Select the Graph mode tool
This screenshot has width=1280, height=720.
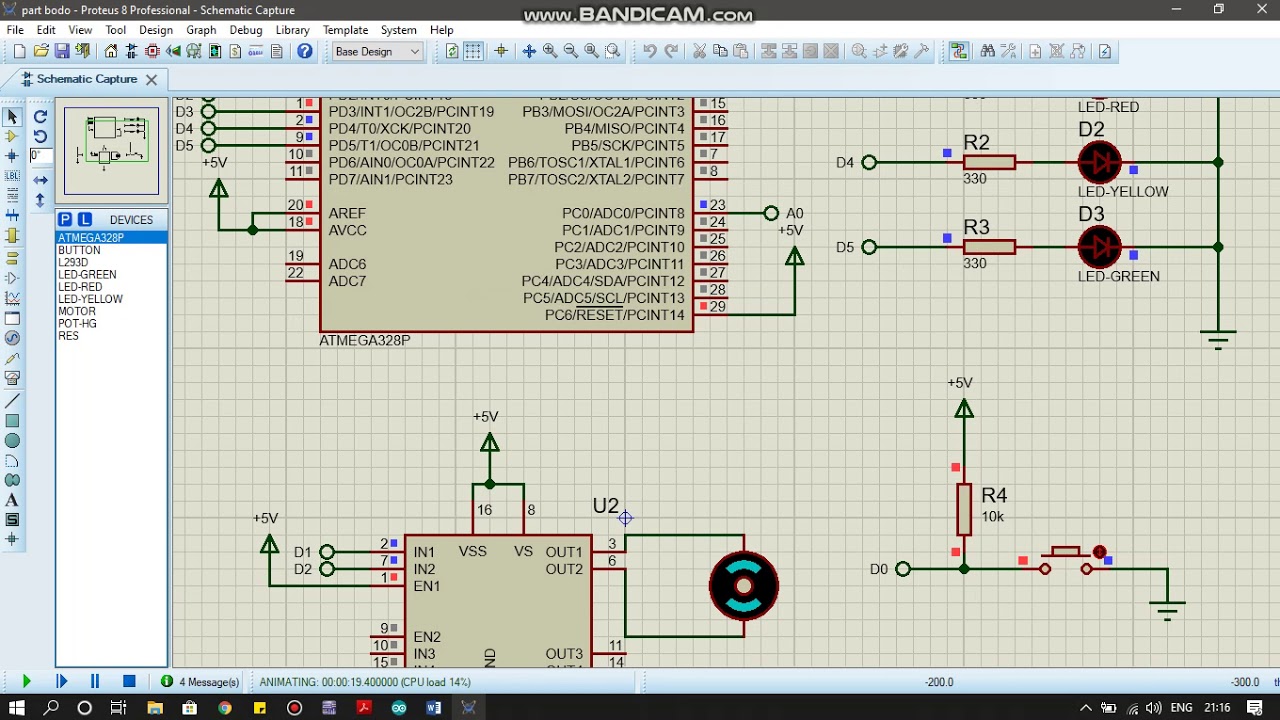(12, 298)
